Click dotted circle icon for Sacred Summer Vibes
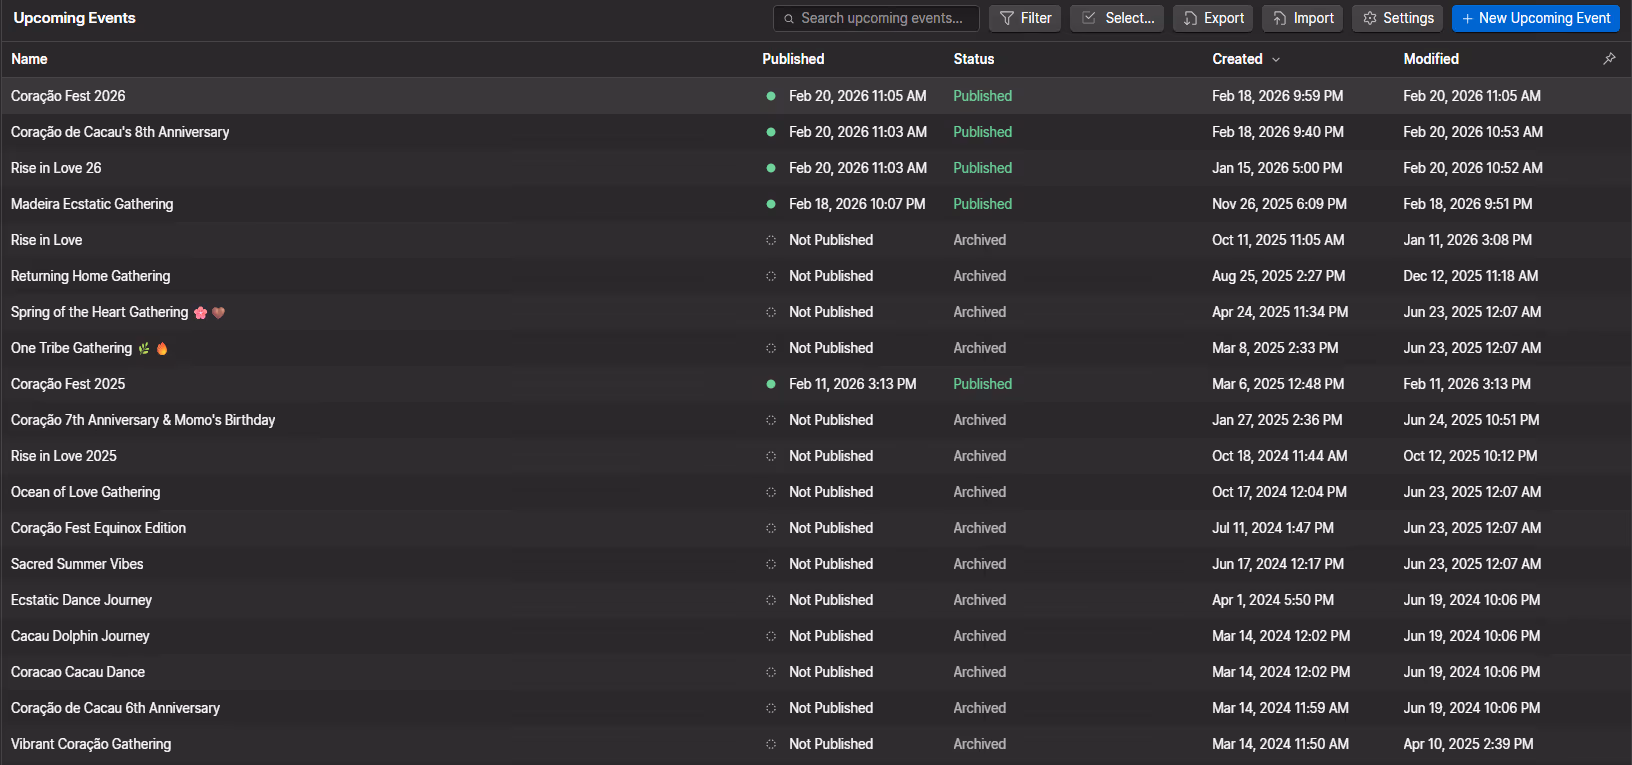The width and height of the screenshot is (1632, 765). (771, 564)
